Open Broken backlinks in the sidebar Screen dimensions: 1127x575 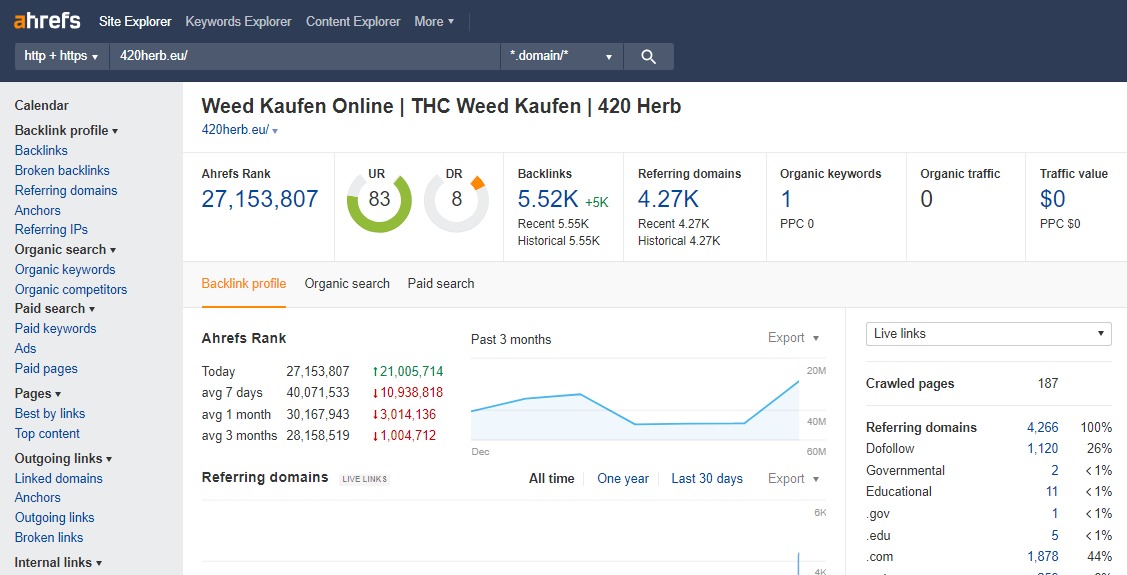pos(62,171)
